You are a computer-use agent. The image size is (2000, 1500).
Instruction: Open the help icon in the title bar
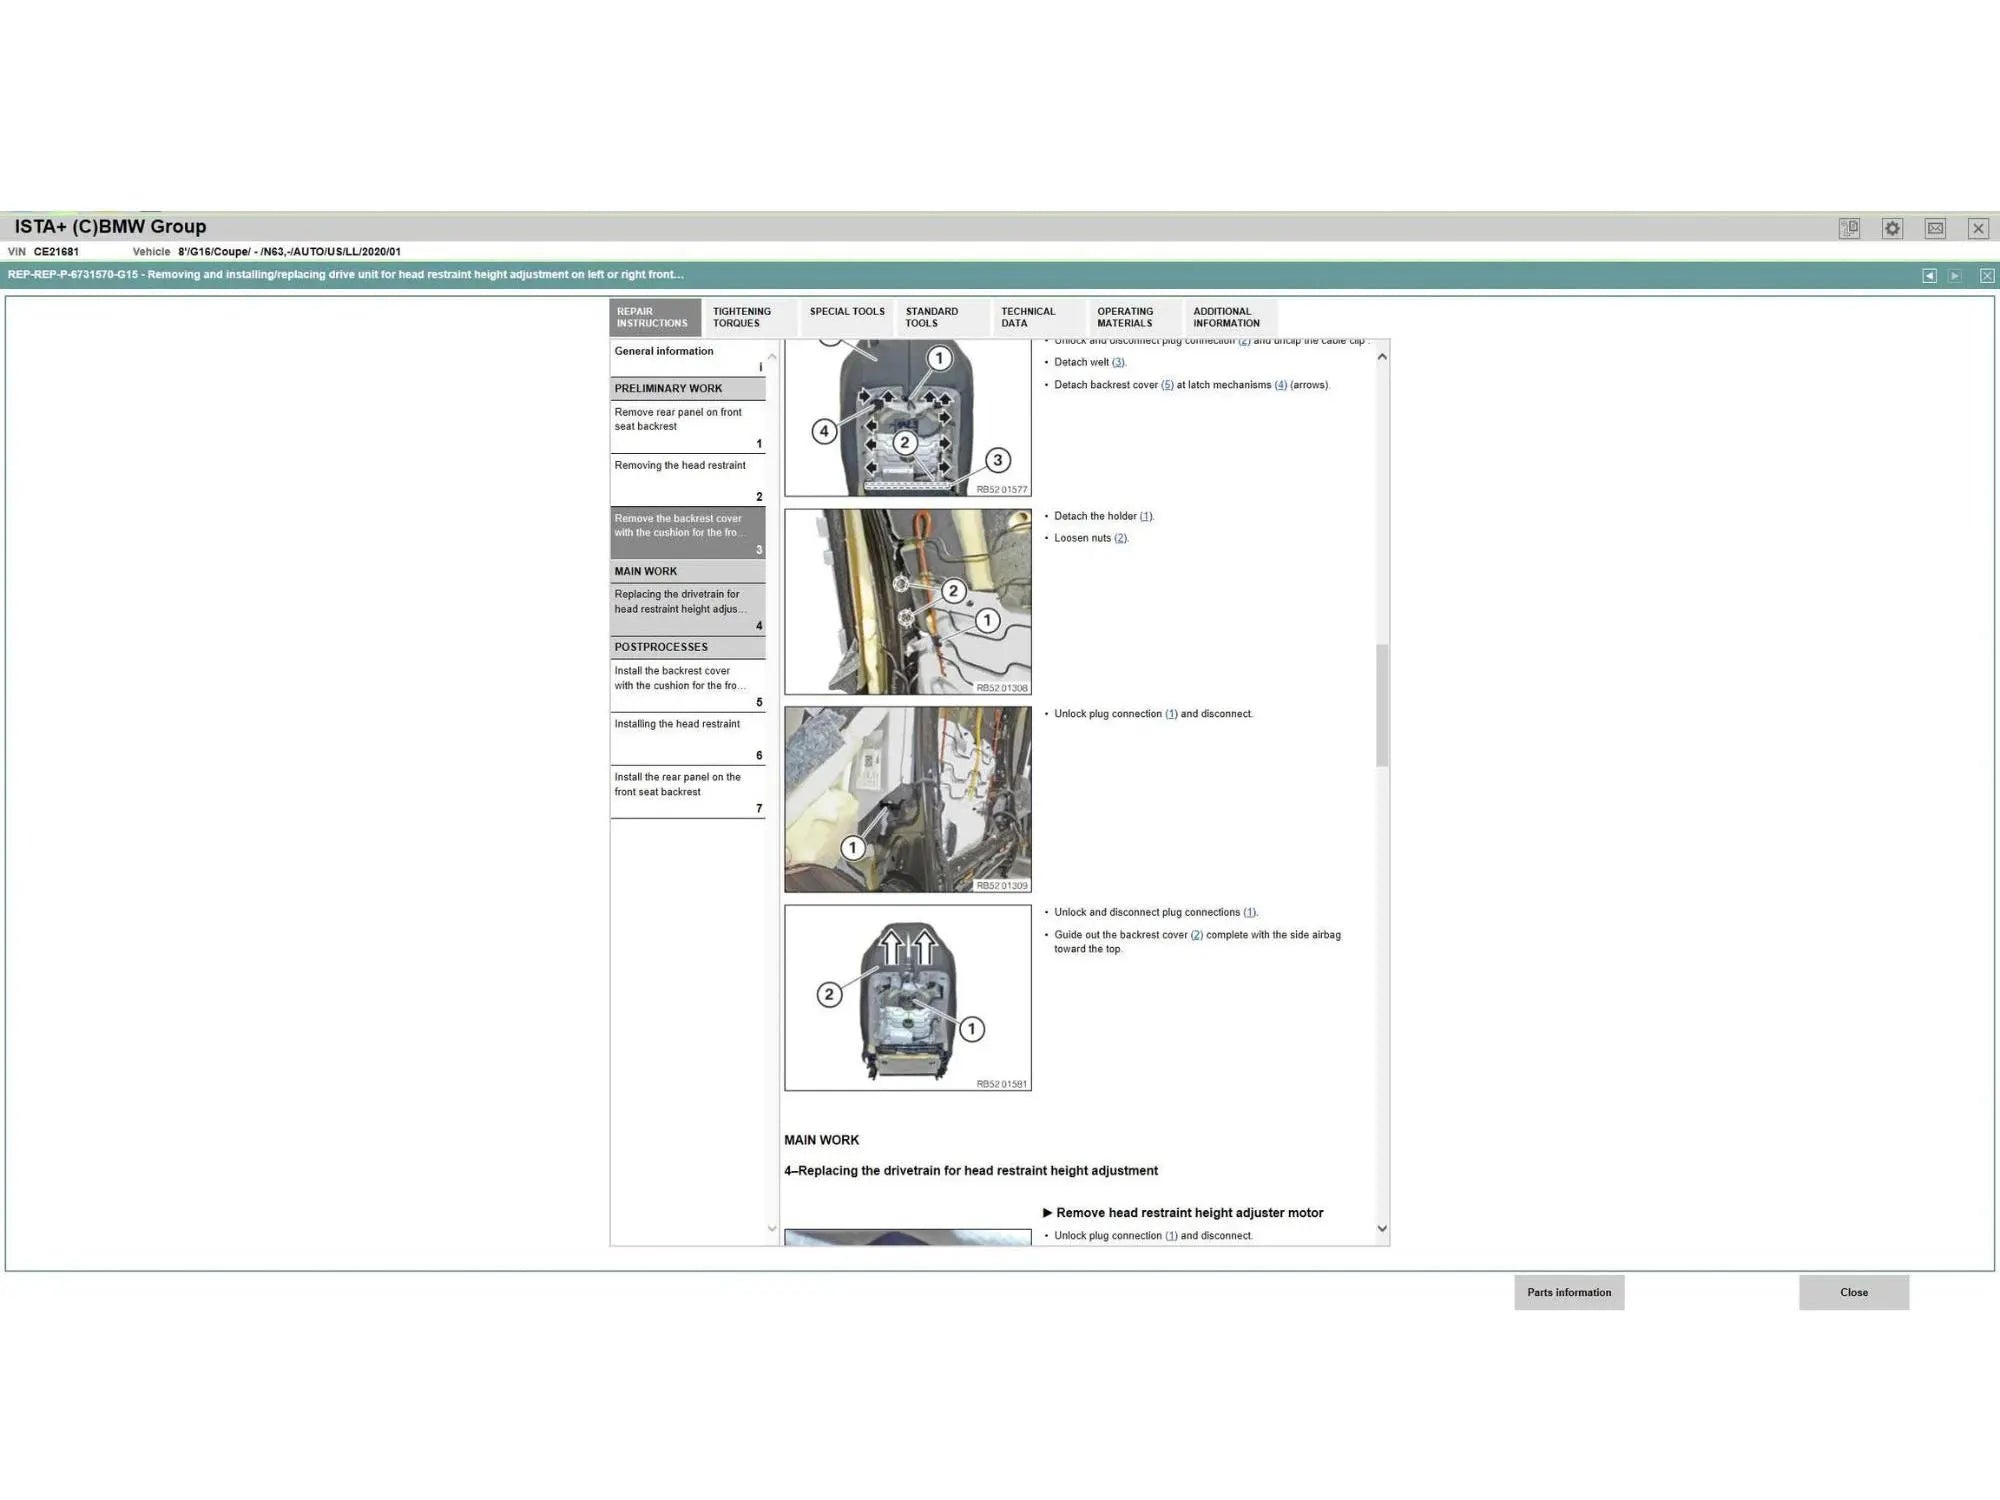1849,228
